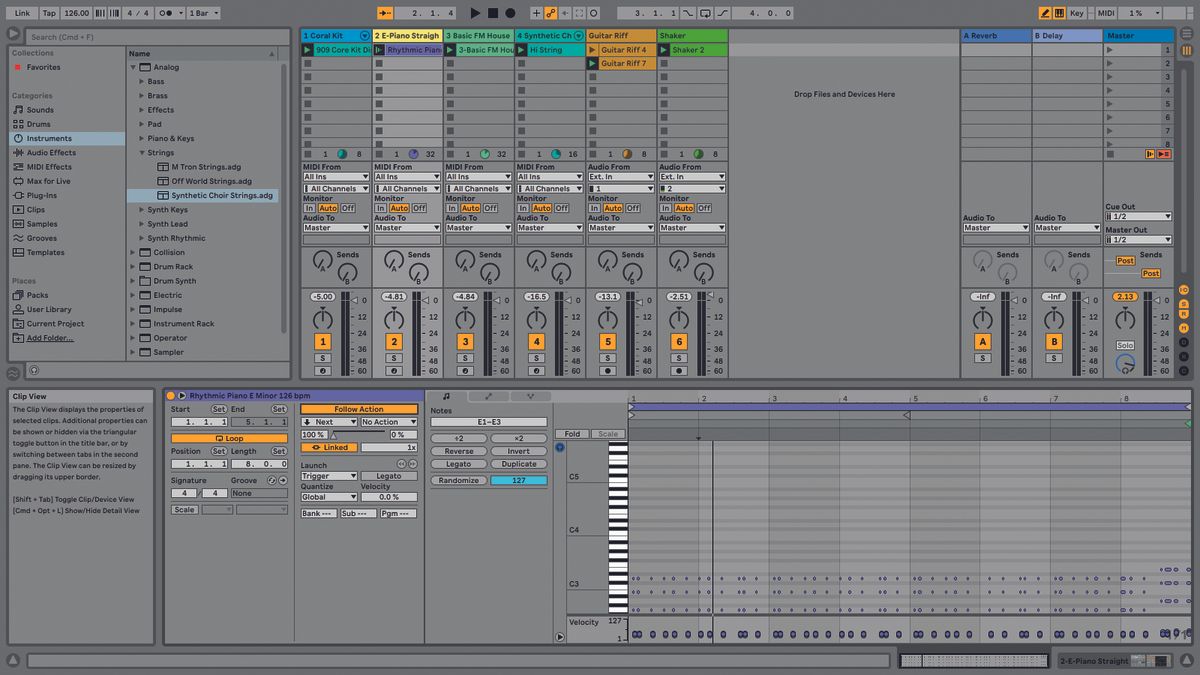Enter MIDI Map Mode
The width and height of the screenshot is (1200, 675).
[x=1106, y=13]
